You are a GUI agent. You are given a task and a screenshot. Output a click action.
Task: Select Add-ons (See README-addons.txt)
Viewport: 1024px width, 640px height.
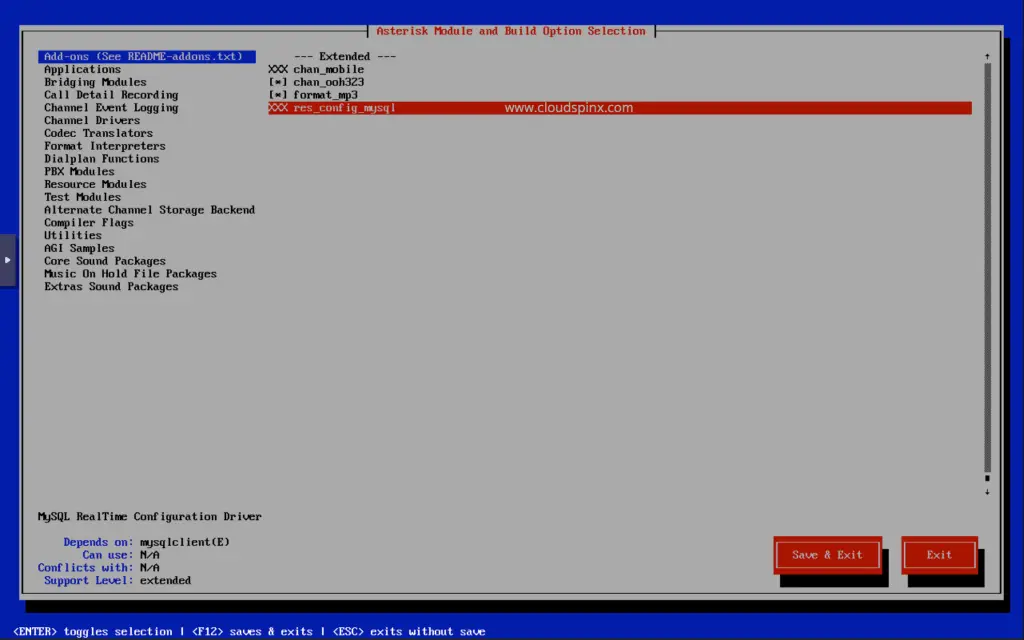146,56
